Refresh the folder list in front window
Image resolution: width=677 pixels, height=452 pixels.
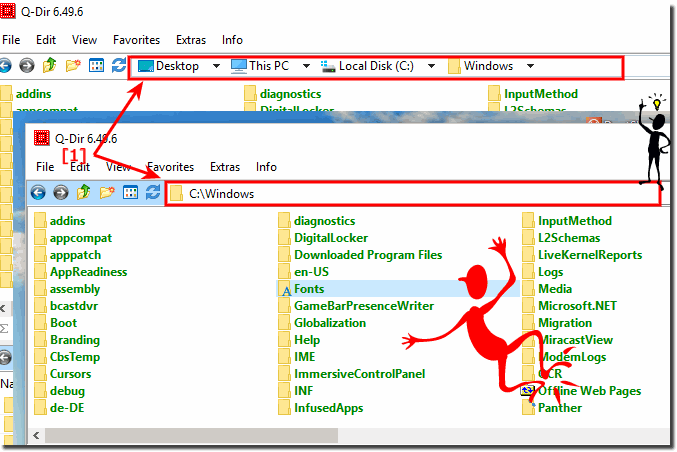[x=153, y=192]
